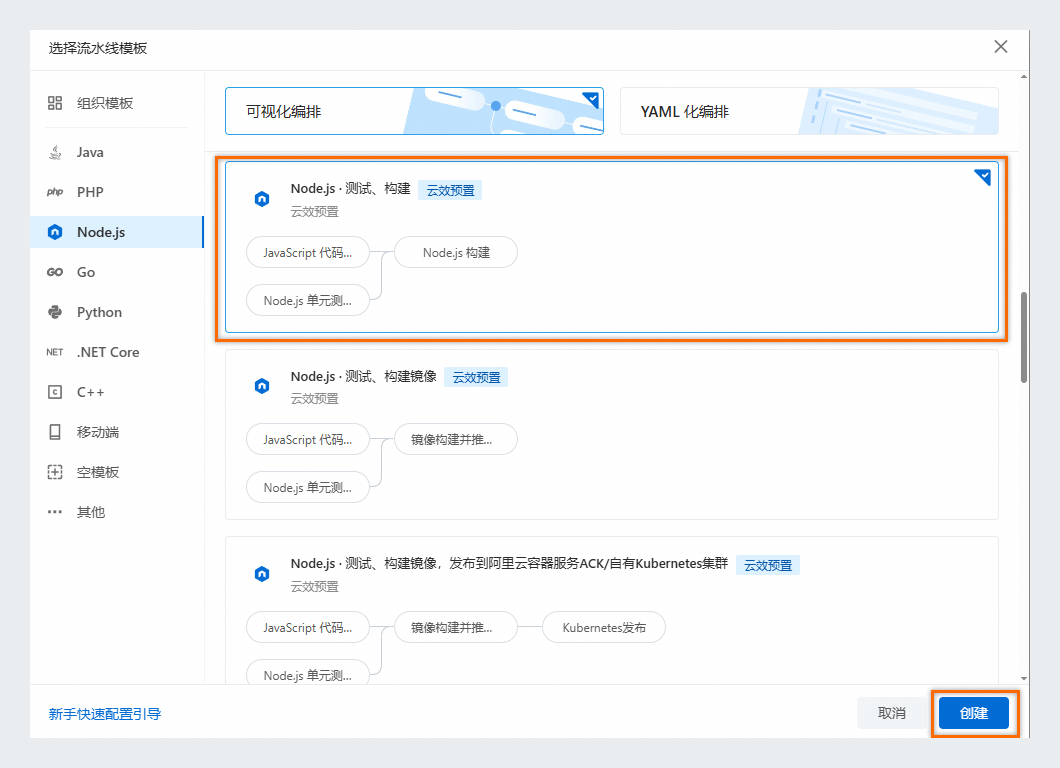
Task: Switch to 移动端 templates
Action: 116,432
